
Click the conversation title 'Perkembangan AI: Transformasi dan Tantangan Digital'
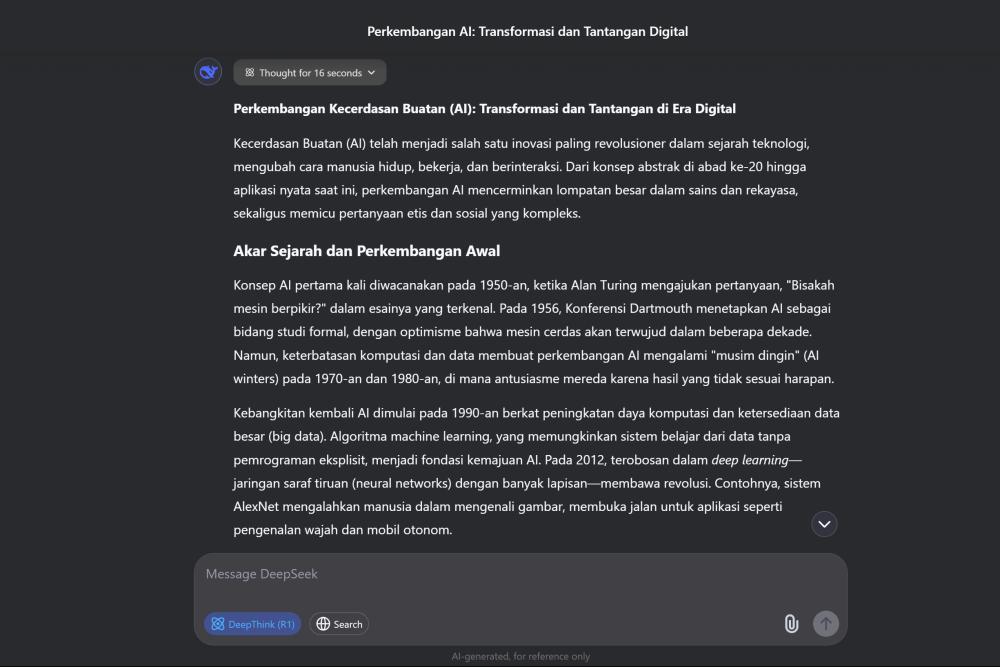527,31
